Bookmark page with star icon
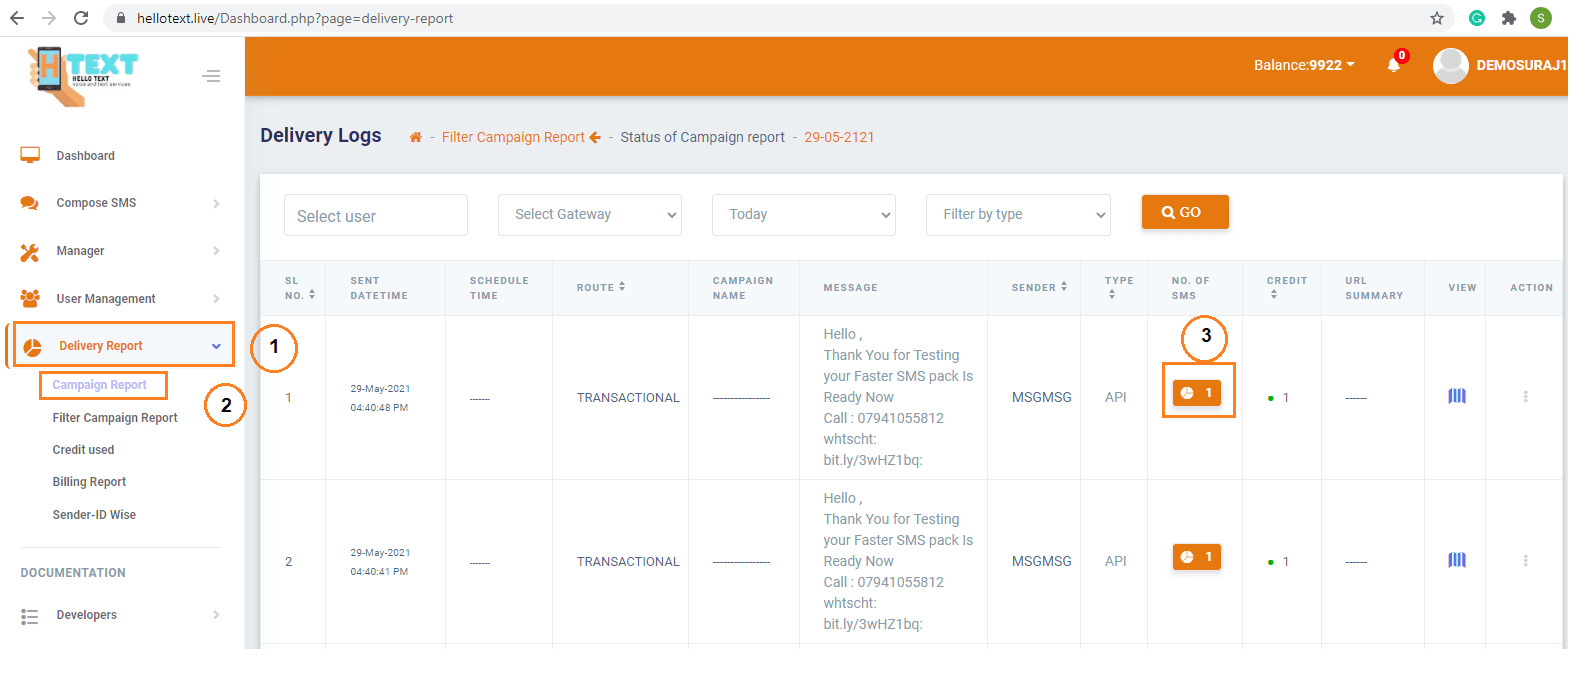1594x691 pixels. (1437, 18)
